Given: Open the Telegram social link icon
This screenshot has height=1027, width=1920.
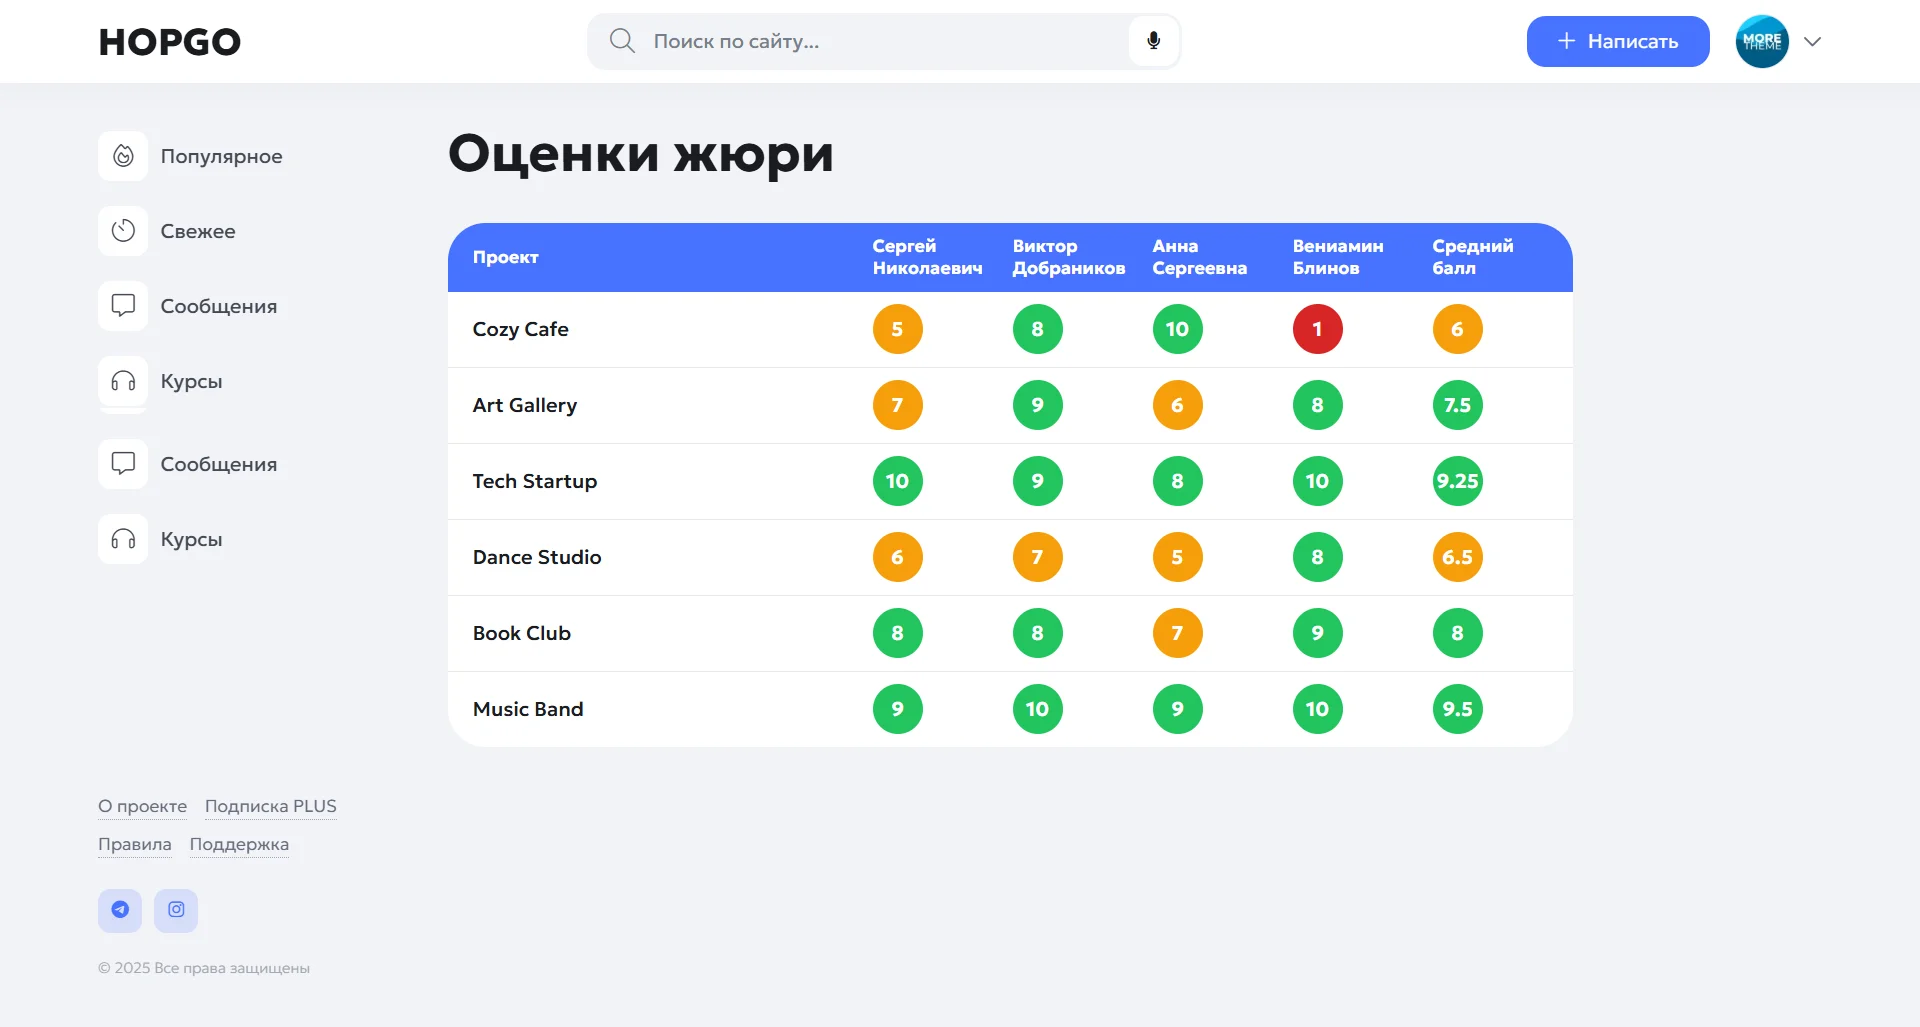Looking at the screenshot, I should coord(120,910).
